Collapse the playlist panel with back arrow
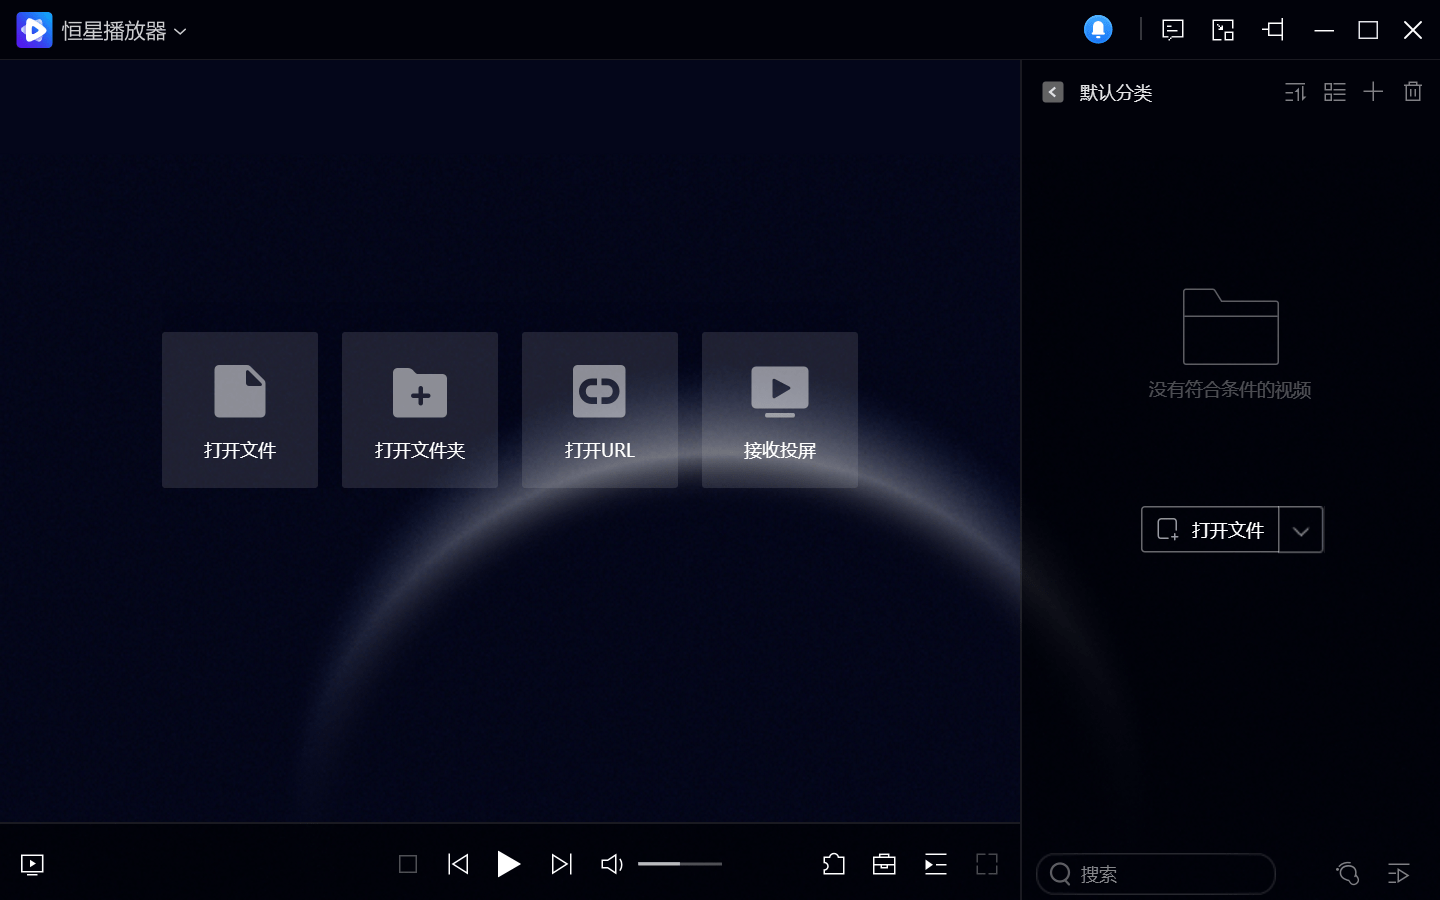 click(x=1052, y=92)
